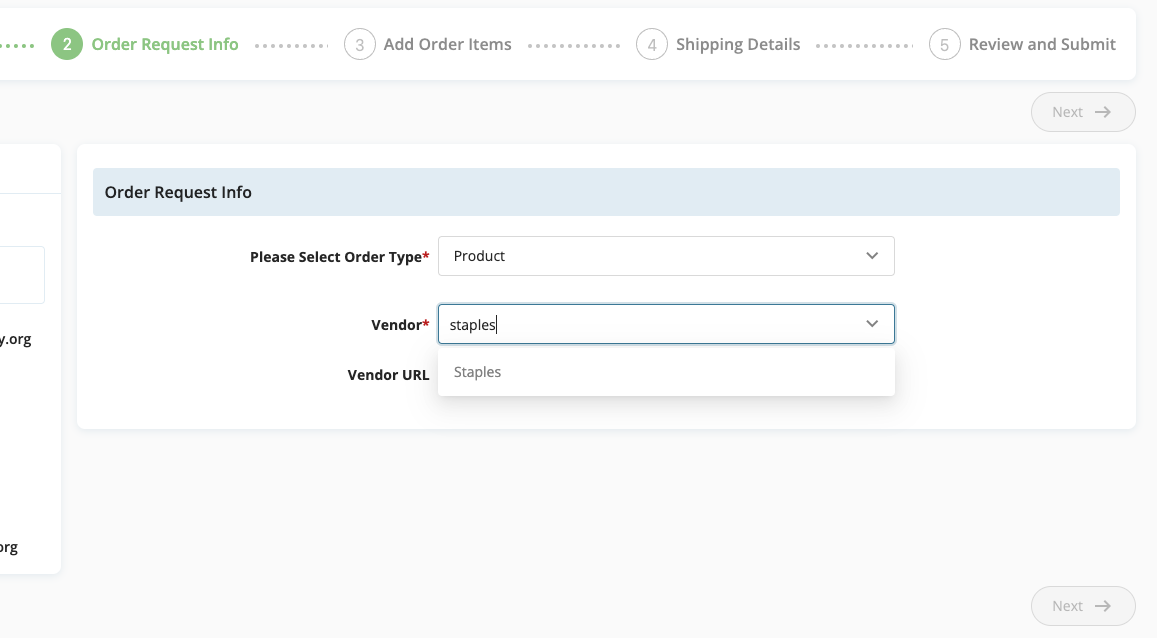Click the Vendor field label

click(x=400, y=325)
